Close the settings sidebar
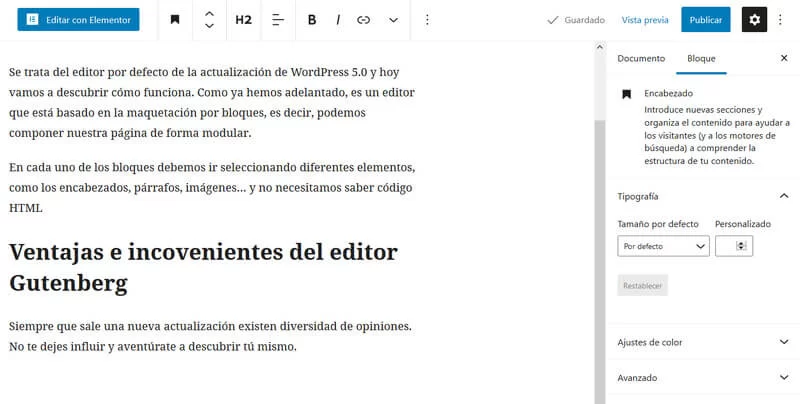The height and width of the screenshot is (404, 800). point(784,58)
